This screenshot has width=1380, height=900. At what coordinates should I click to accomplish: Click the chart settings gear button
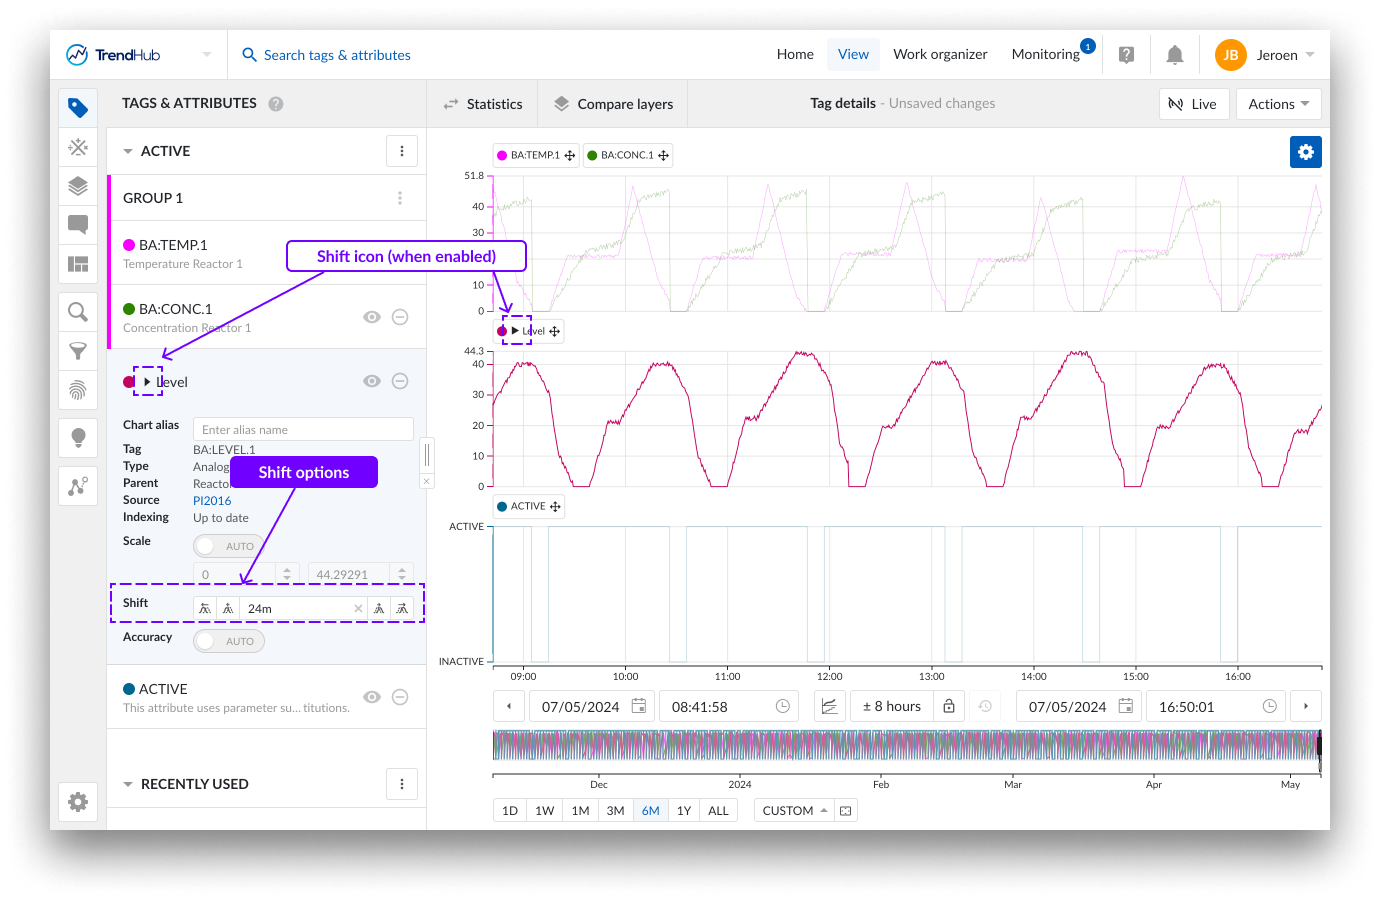click(1305, 152)
